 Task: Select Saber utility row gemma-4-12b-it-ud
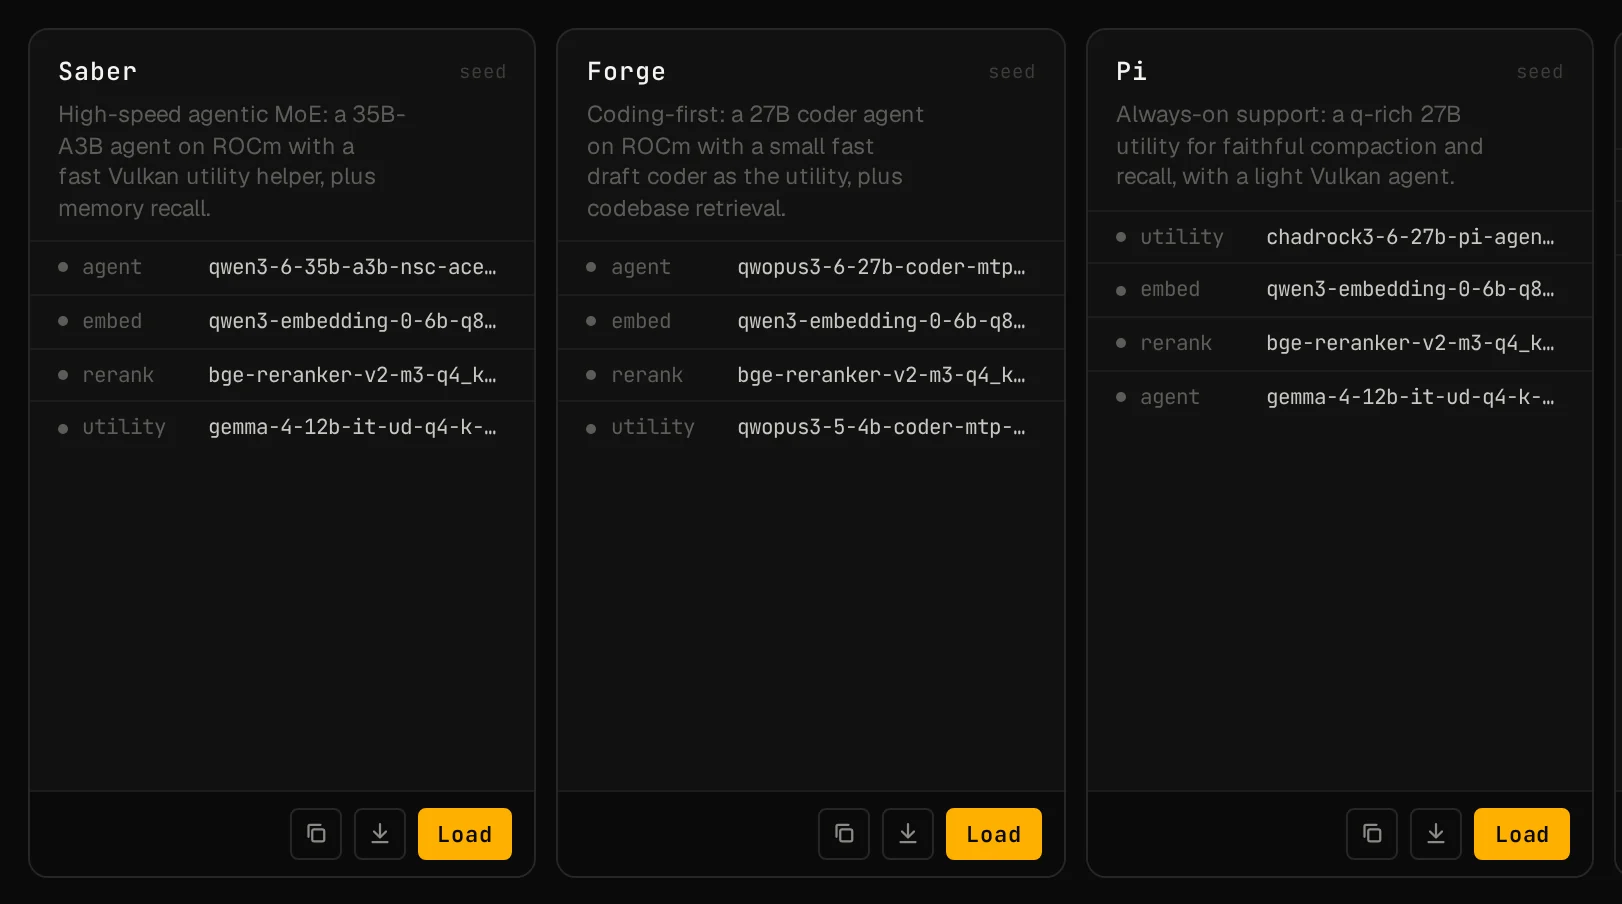click(282, 428)
